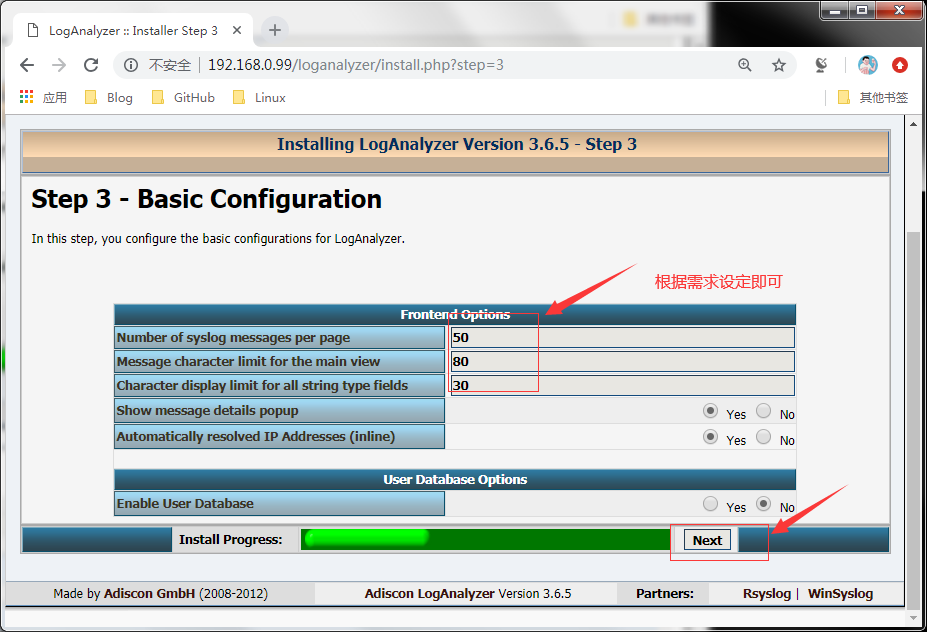The width and height of the screenshot is (927, 632).
Task: Click the page vertical scrollbar thumb
Action: (913, 420)
